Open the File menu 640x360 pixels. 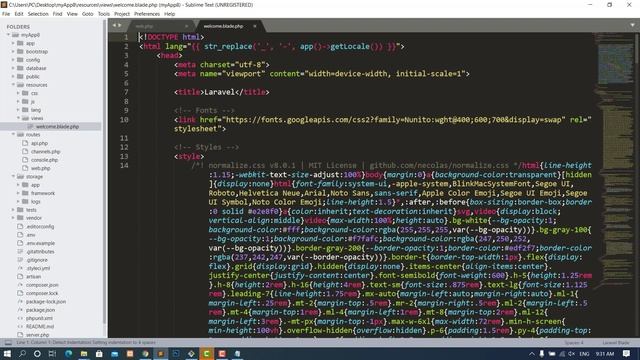click(6, 14)
